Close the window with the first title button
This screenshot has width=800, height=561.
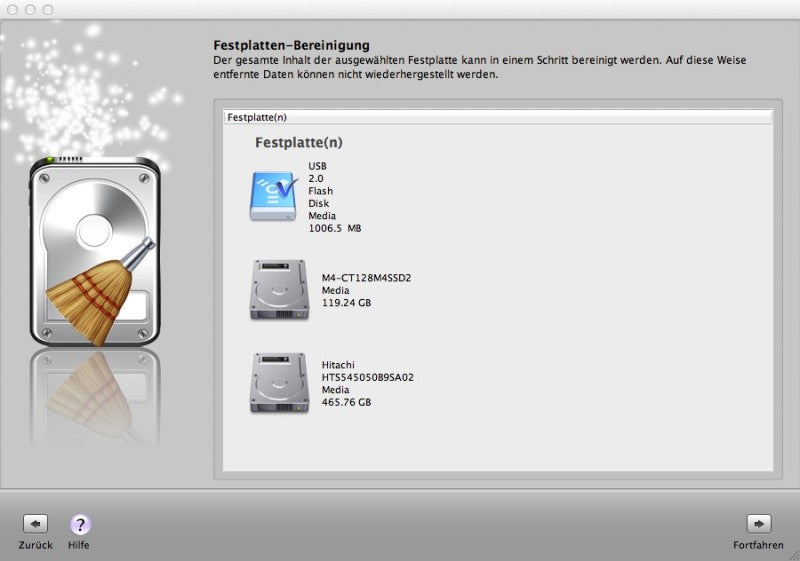(x=13, y=10)
